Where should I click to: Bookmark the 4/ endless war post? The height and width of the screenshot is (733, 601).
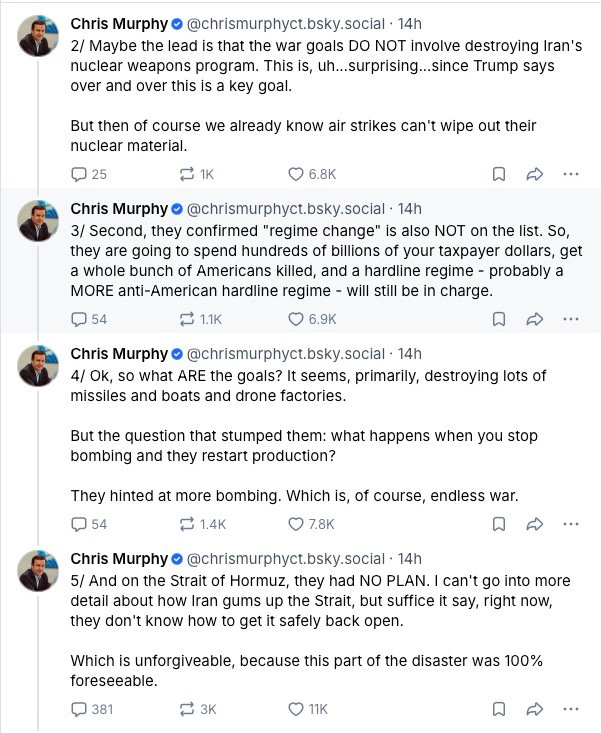pyautogui.click(x=498, y=523)
